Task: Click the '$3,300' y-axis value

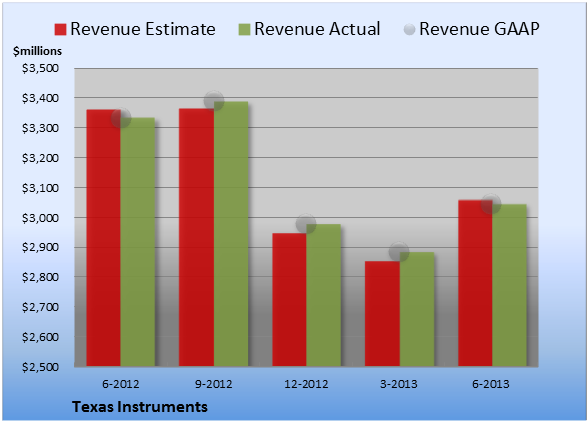Action: [x=40, y=128]
